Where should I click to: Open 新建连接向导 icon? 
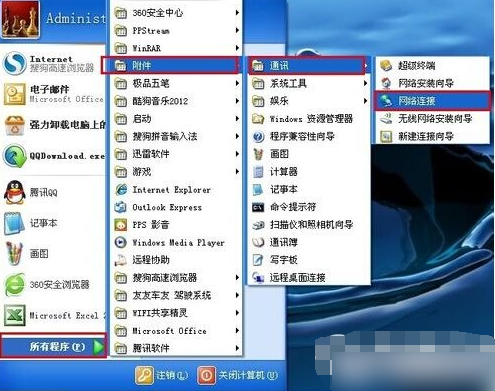386,136
